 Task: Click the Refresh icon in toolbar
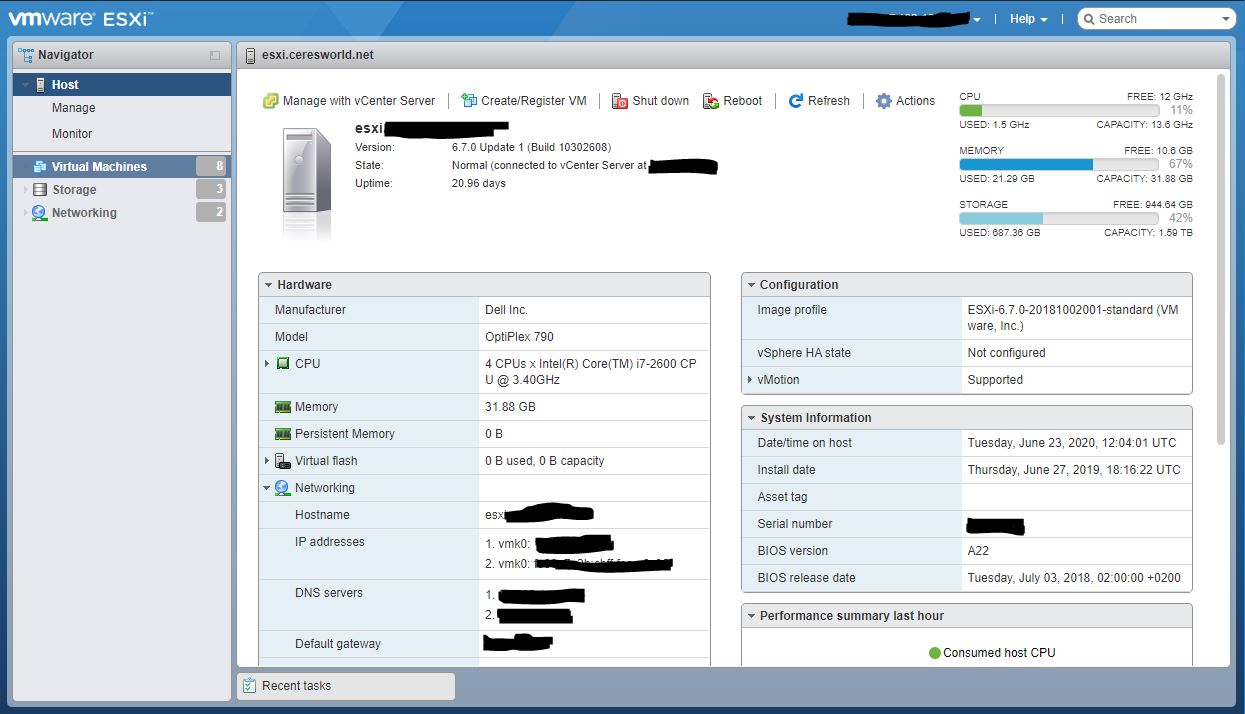(x=796, y=101)
